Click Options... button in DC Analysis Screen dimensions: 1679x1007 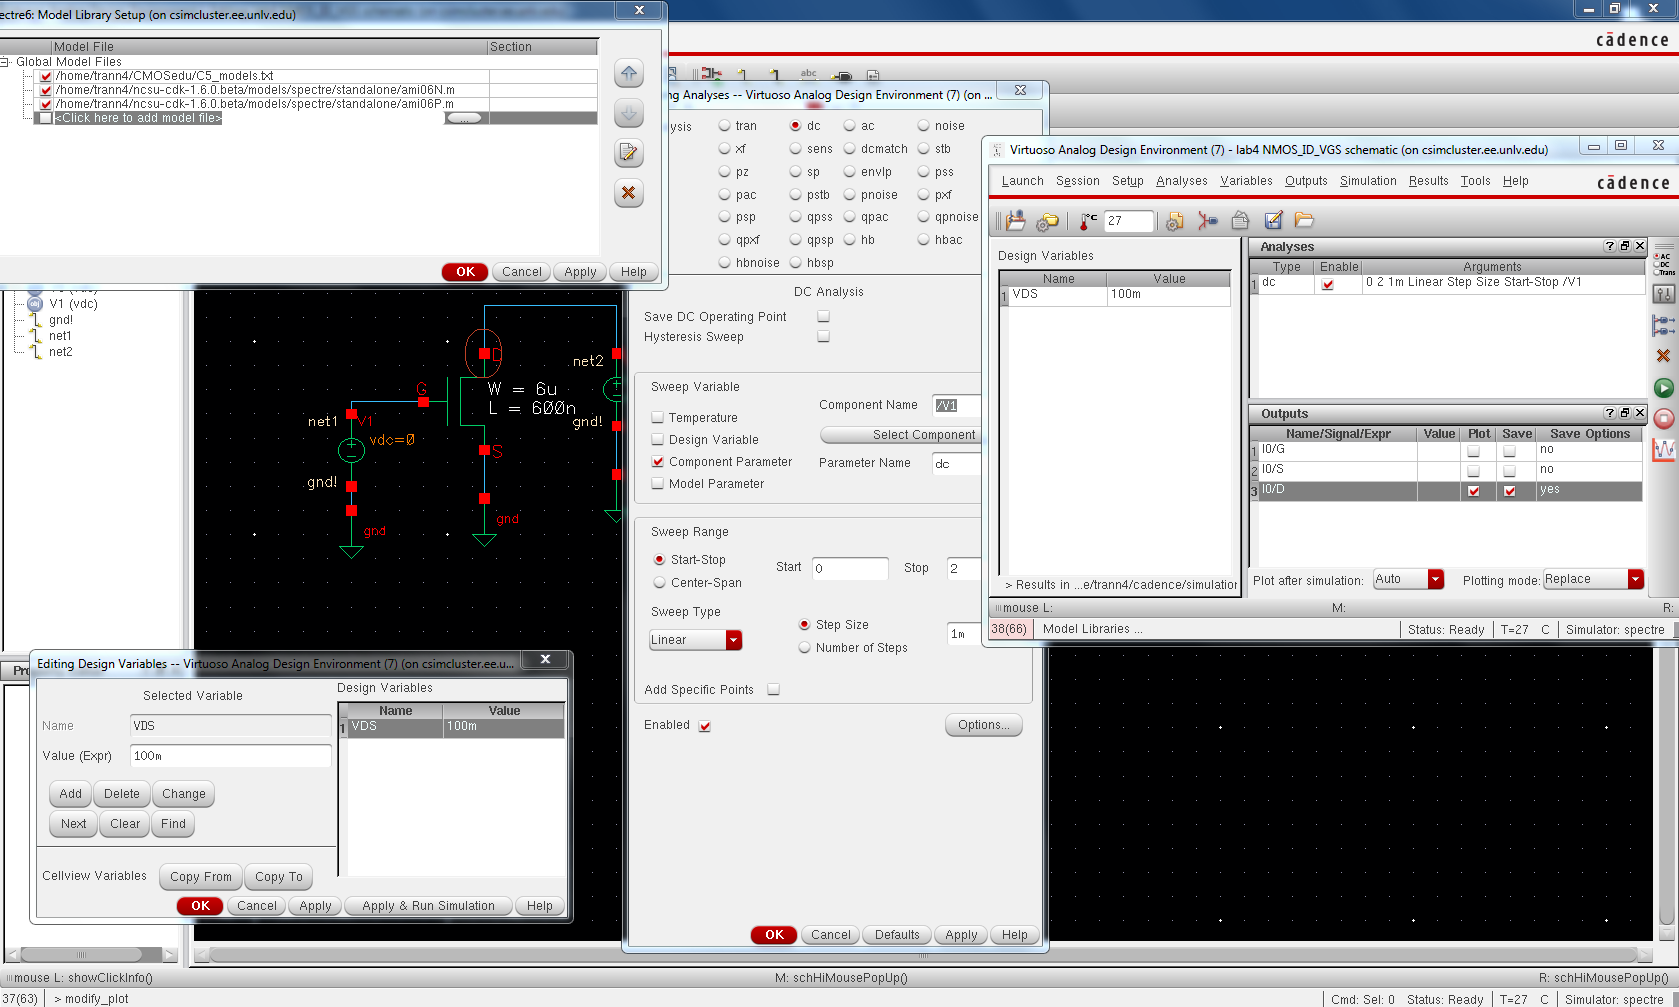click(984, 725)
